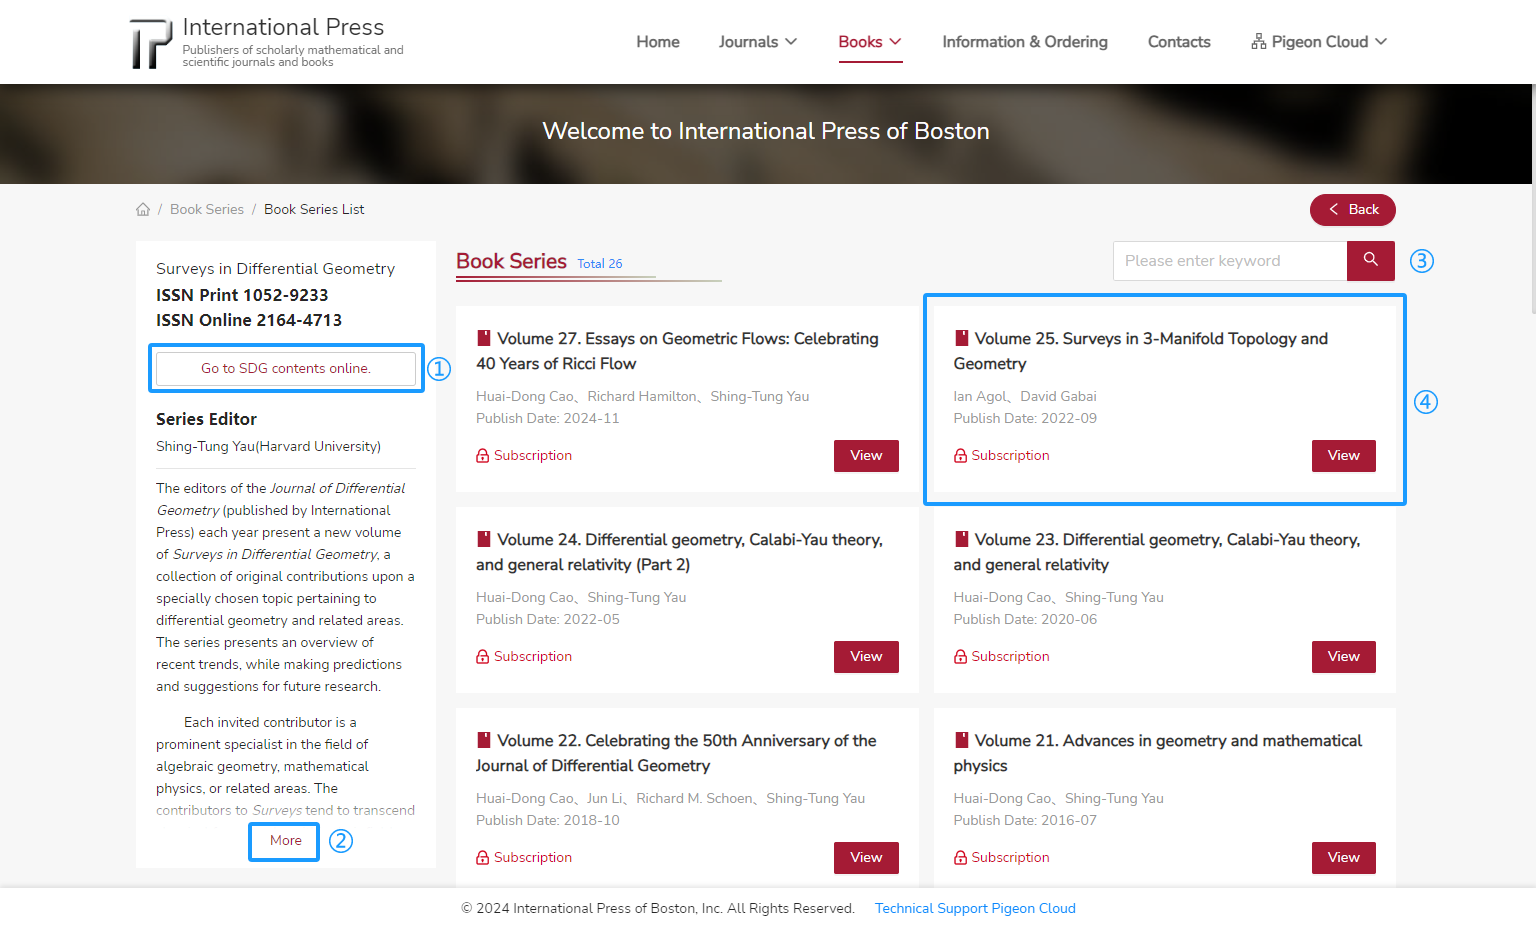Click the lock icon on the Volume 23 card
The width and height of the screenshot is (1536, 930).
[x=961, y=657]
